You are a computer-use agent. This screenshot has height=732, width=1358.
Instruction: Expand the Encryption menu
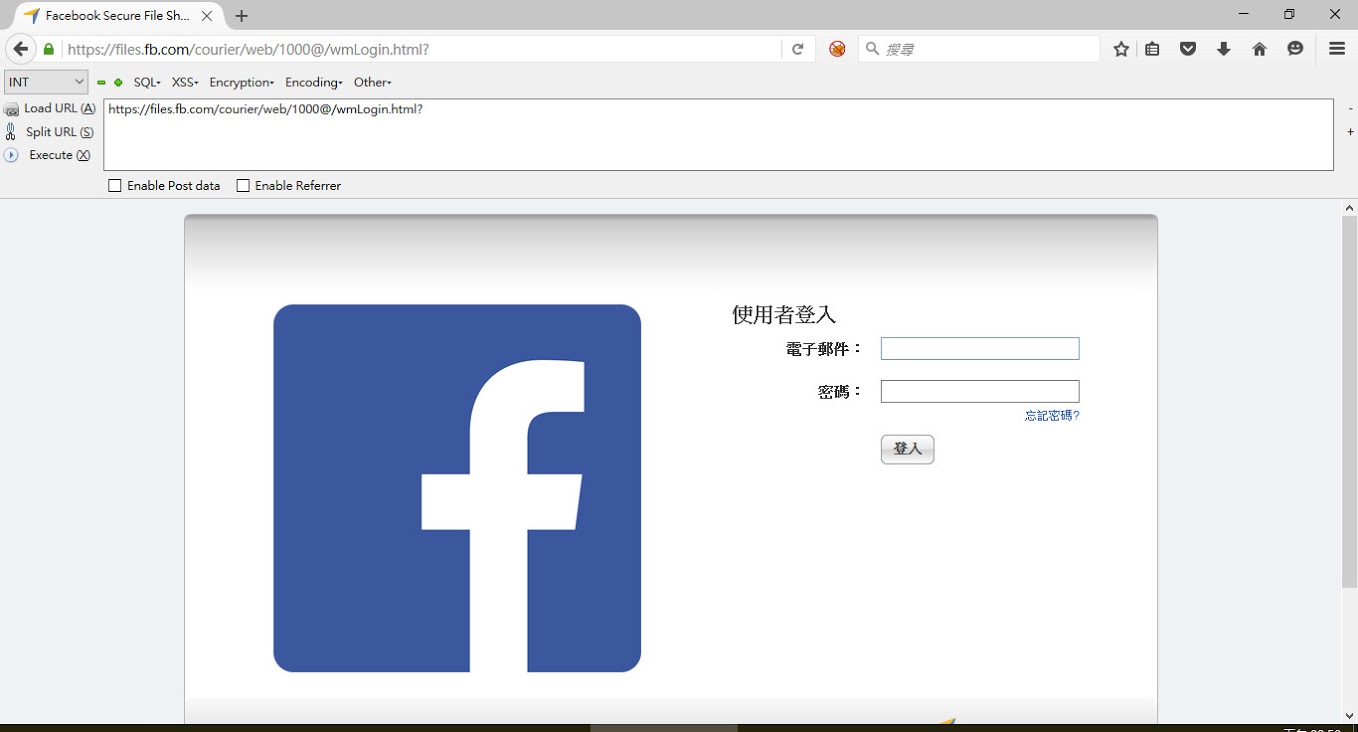pos(241,82)
